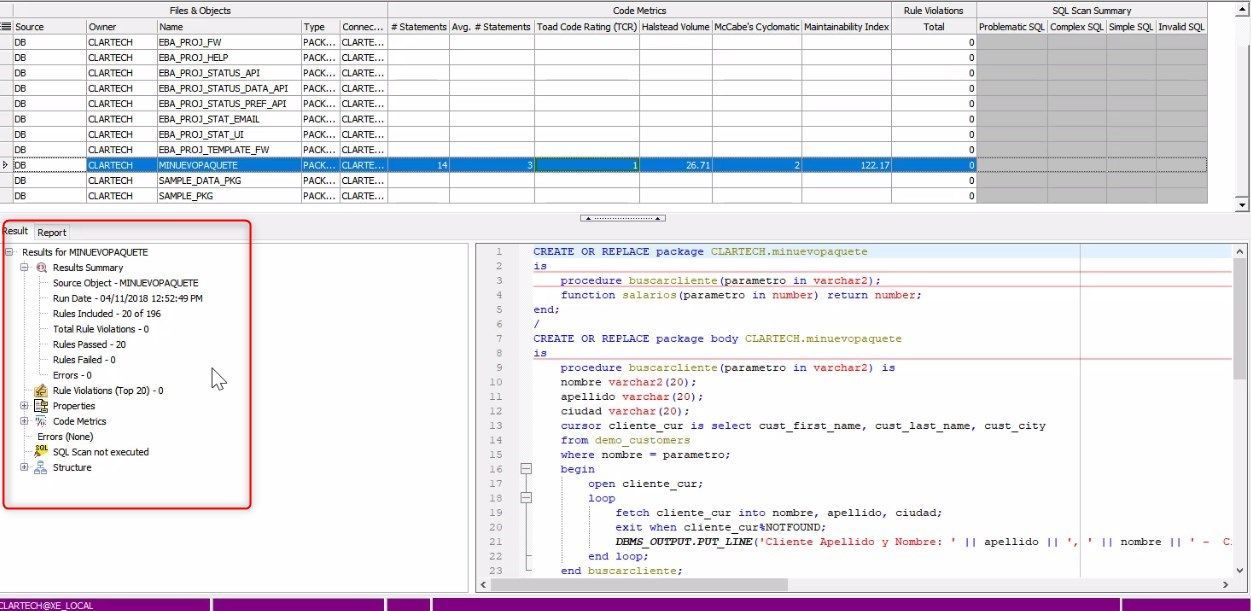Sort by the Owner column header
This screenshot has width=1251, height=611.
tap(121, 27)
